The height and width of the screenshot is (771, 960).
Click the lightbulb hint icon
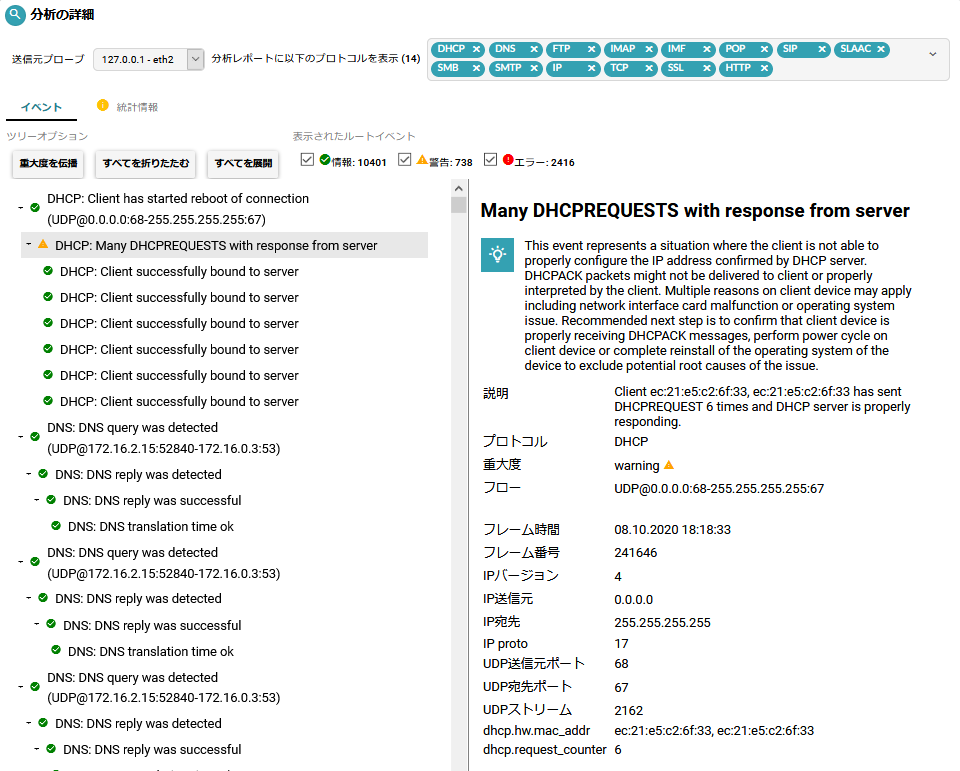[x=496, y=255]
